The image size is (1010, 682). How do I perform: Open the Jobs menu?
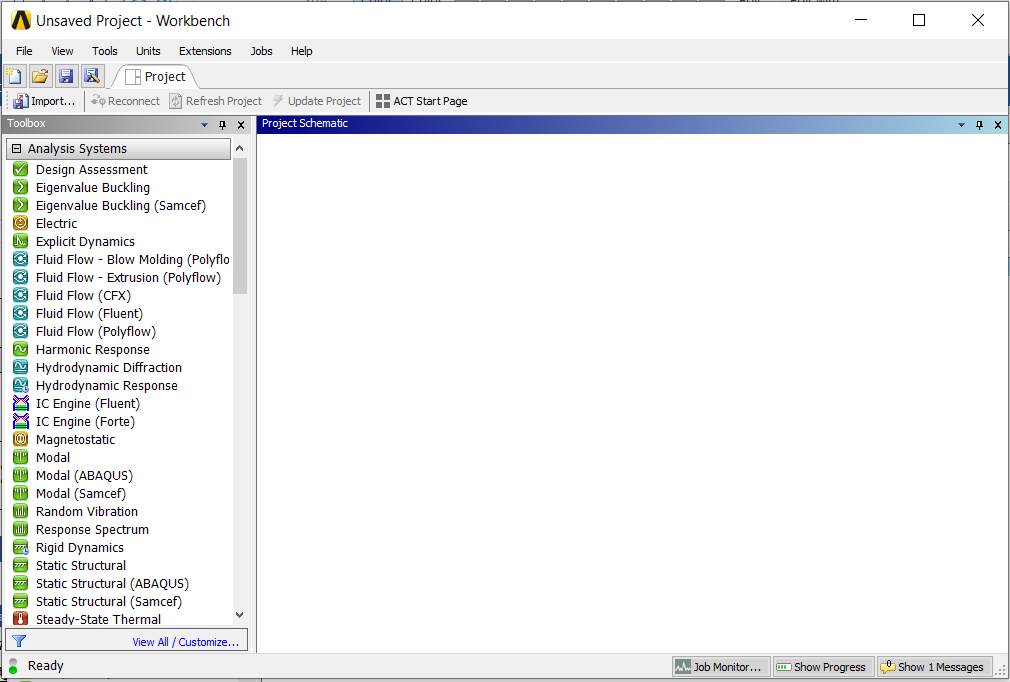click(x=262, y=51)
